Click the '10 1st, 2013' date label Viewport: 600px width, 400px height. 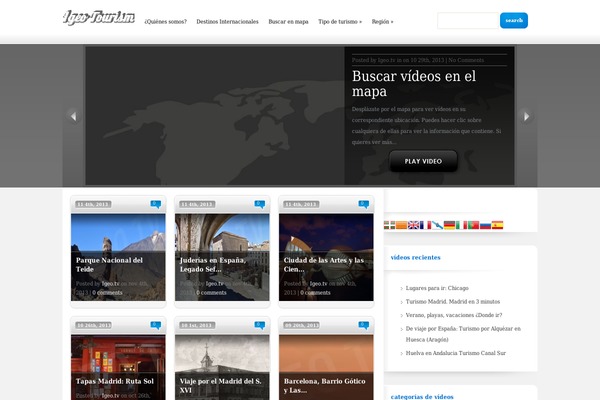196,325
